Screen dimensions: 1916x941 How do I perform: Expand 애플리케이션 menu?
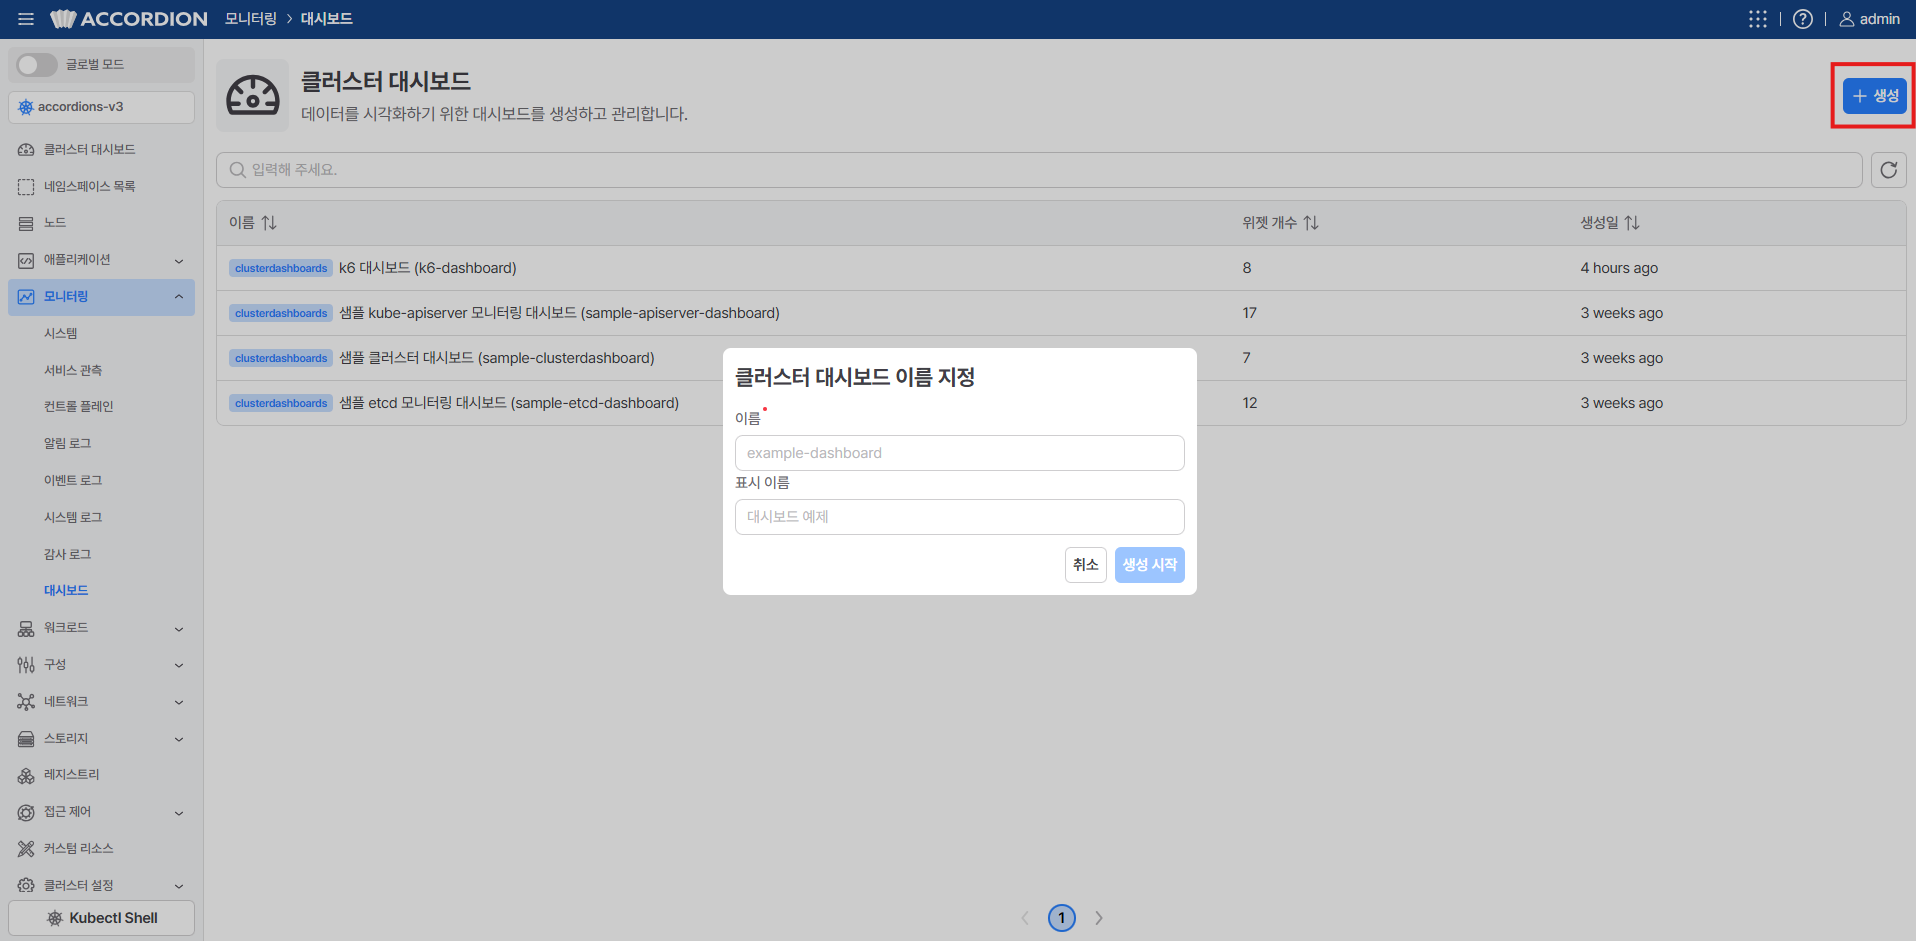101,260
